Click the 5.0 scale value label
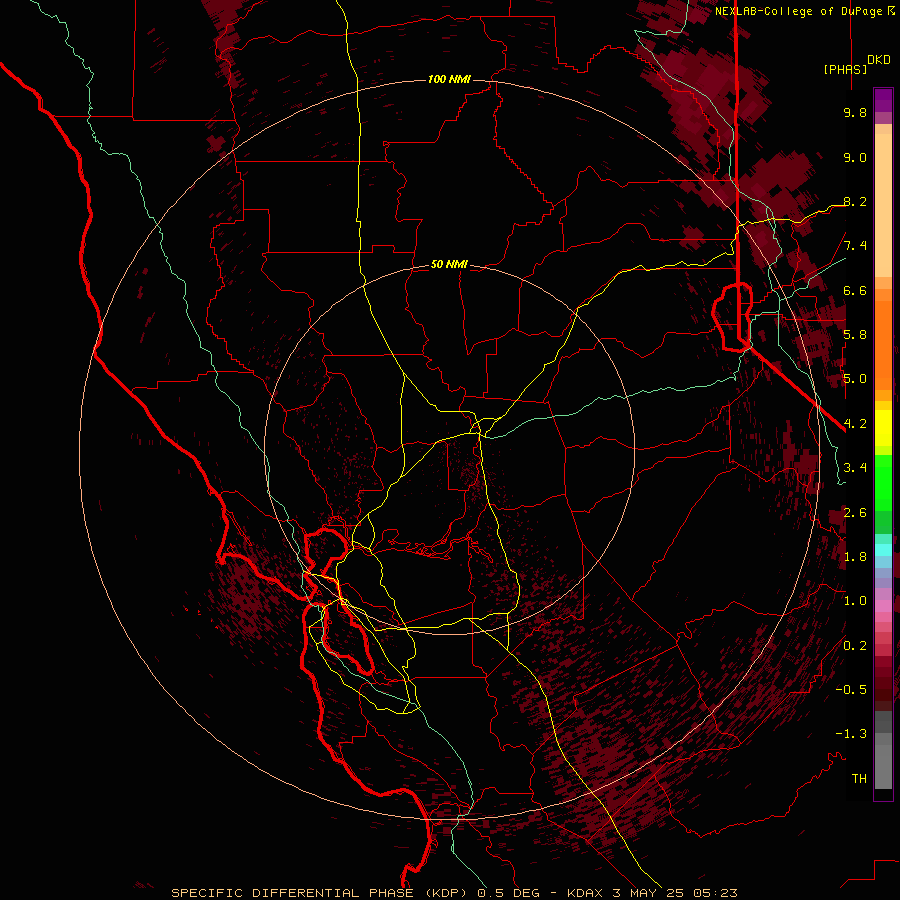The height and width of the screenshot is (900, 900). pyautogui.click(x=855, y=379)
